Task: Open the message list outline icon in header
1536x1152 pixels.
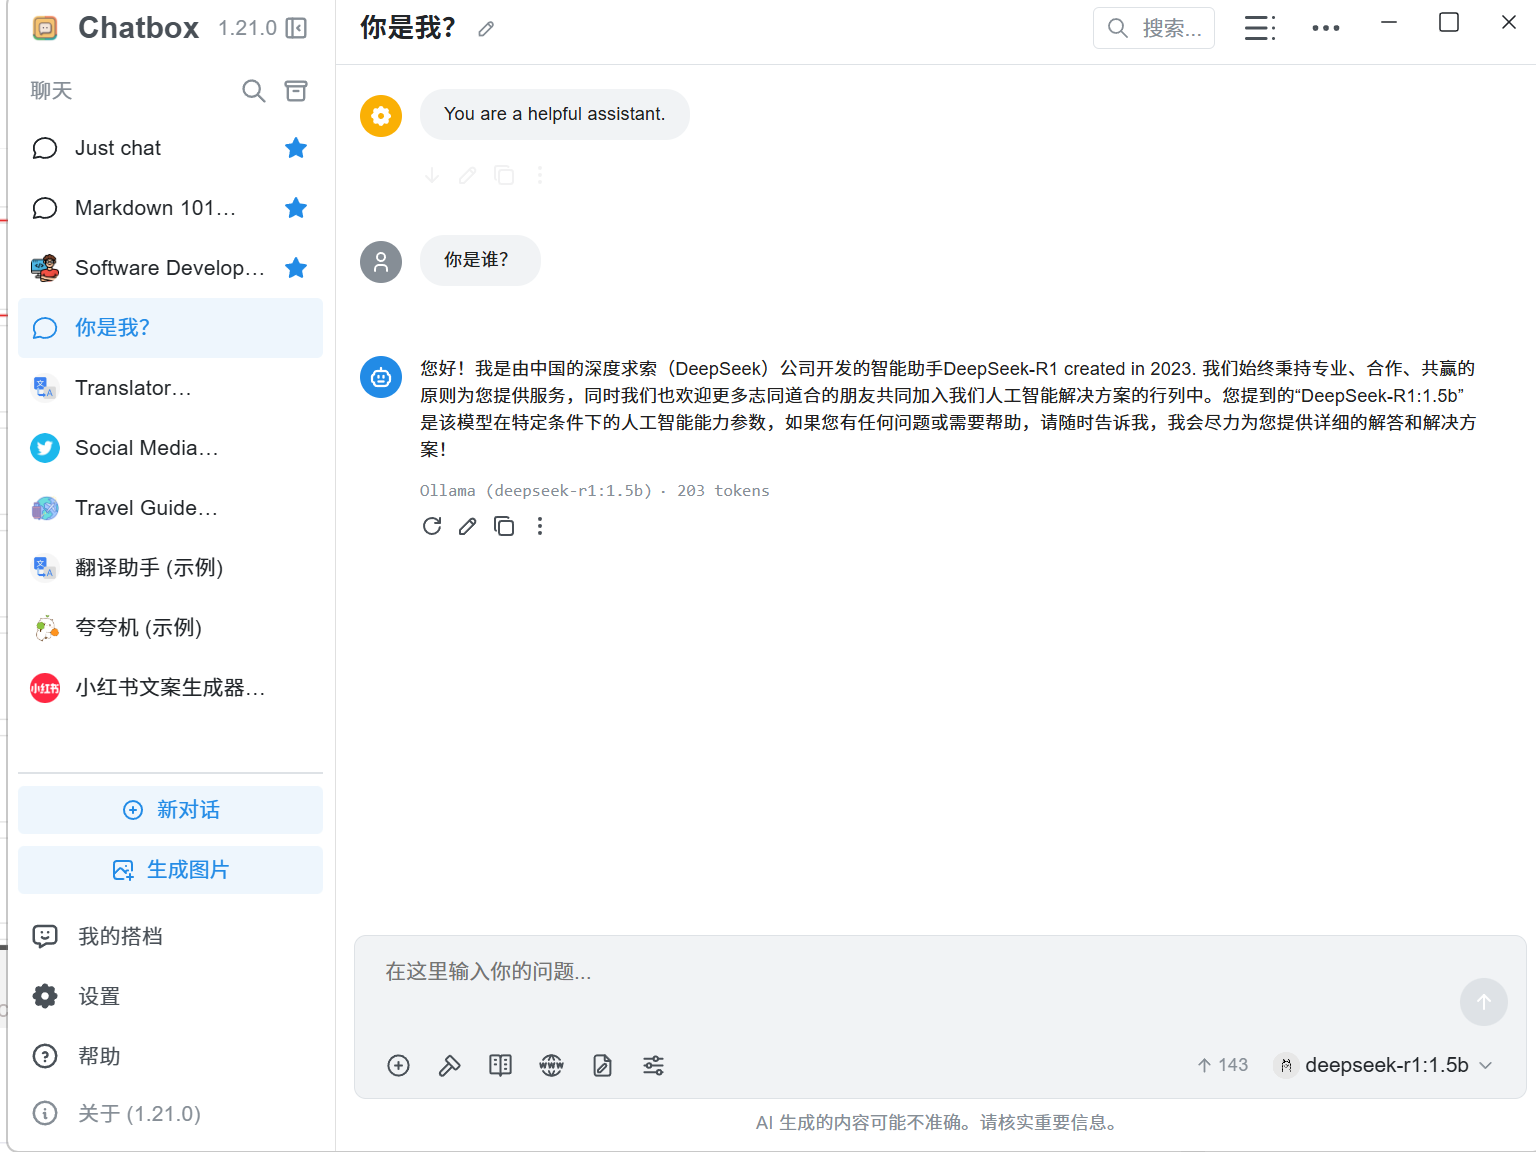Action: pyautogui.click(x=1260, y=28)
